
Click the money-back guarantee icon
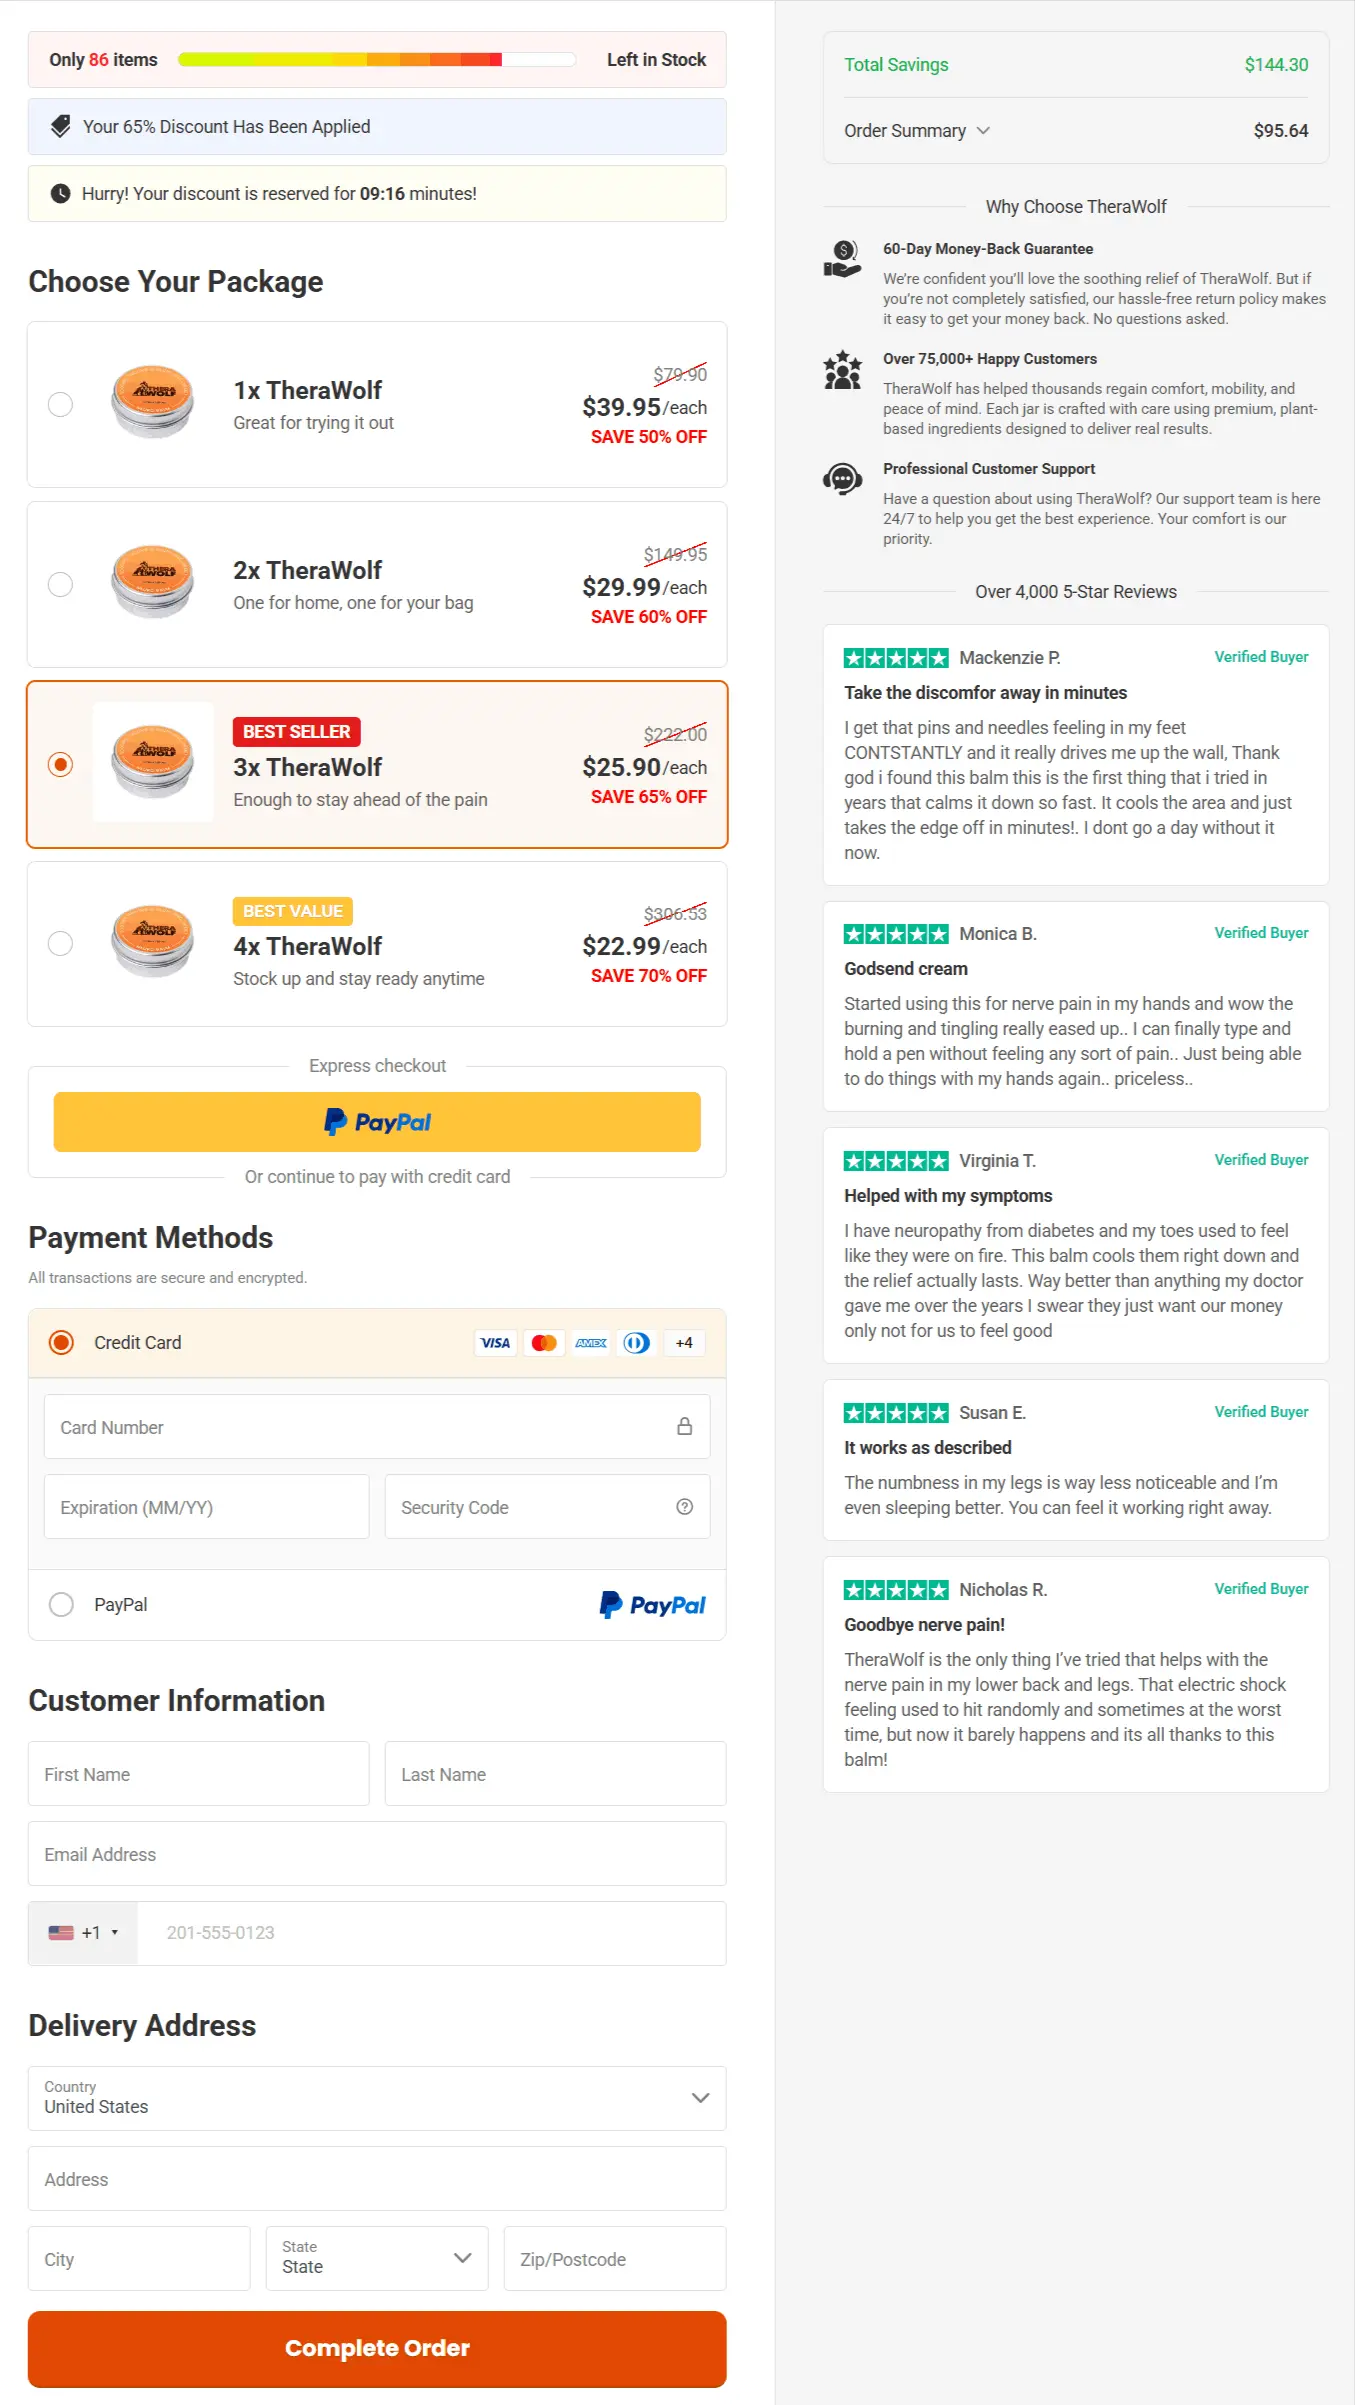[843, 259]
